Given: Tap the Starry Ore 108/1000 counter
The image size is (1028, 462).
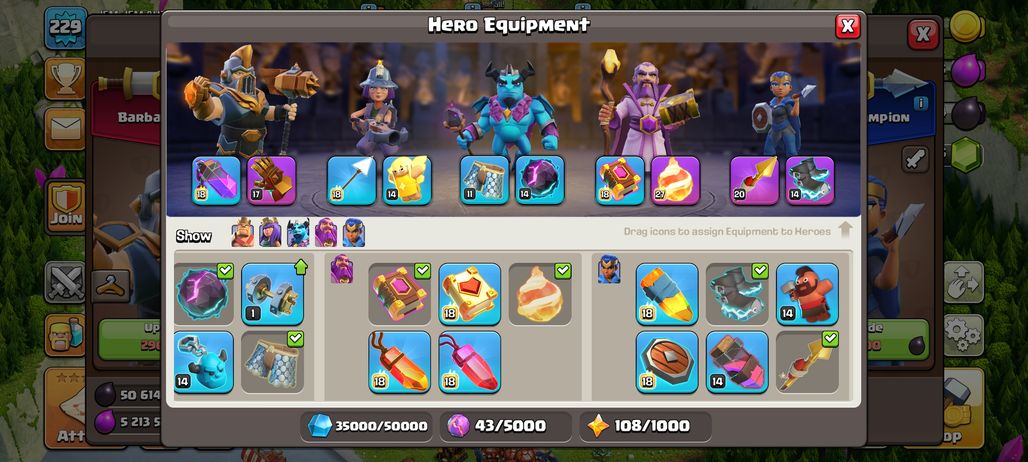Looking at the screenshot, I should pyautogui.click(x=646, y=426).
